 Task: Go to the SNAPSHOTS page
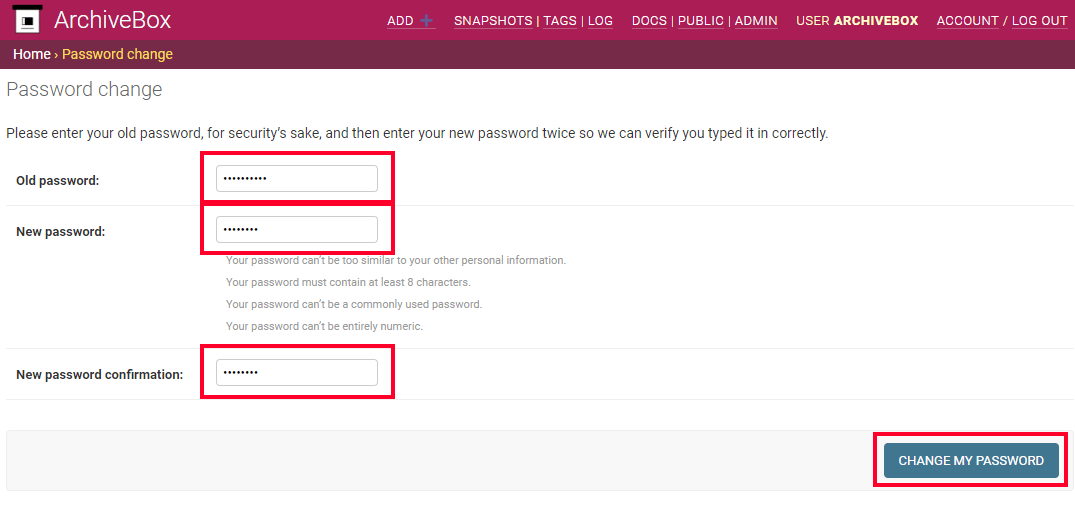(493, 21)
